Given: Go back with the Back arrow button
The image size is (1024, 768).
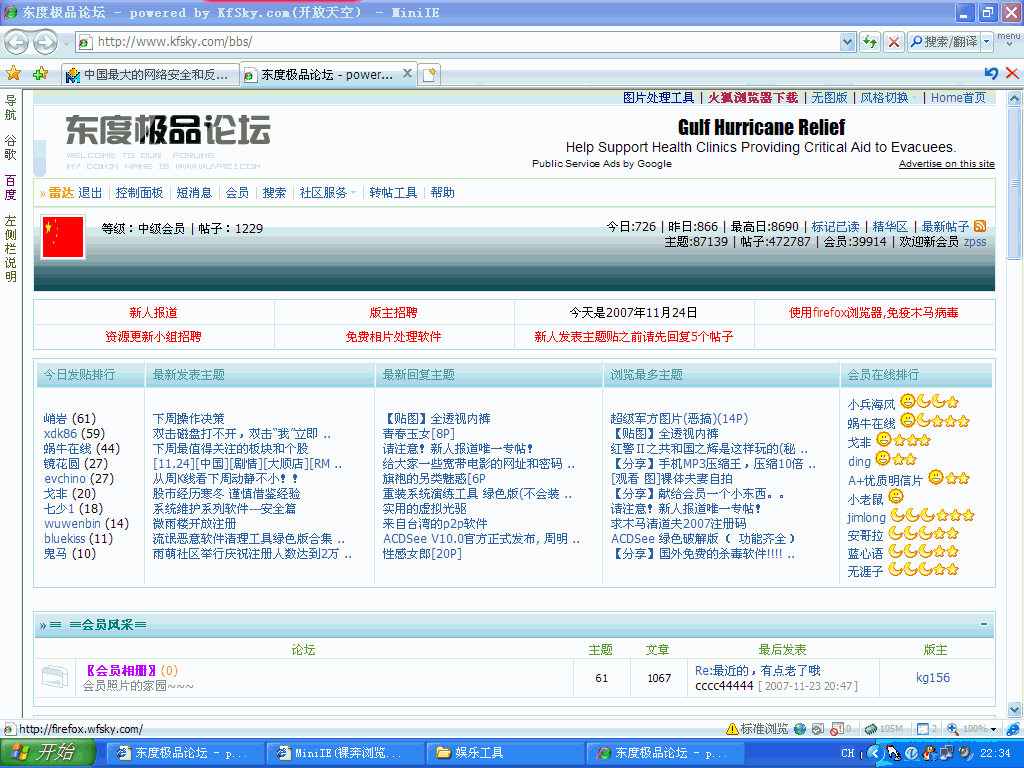Looking at the screenshot, I should coord(16,42).
